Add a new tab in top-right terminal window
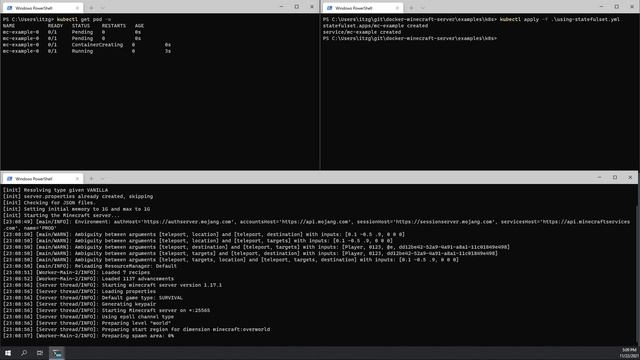Viewport: 640px width, 360px height. [x=411, y=8]
